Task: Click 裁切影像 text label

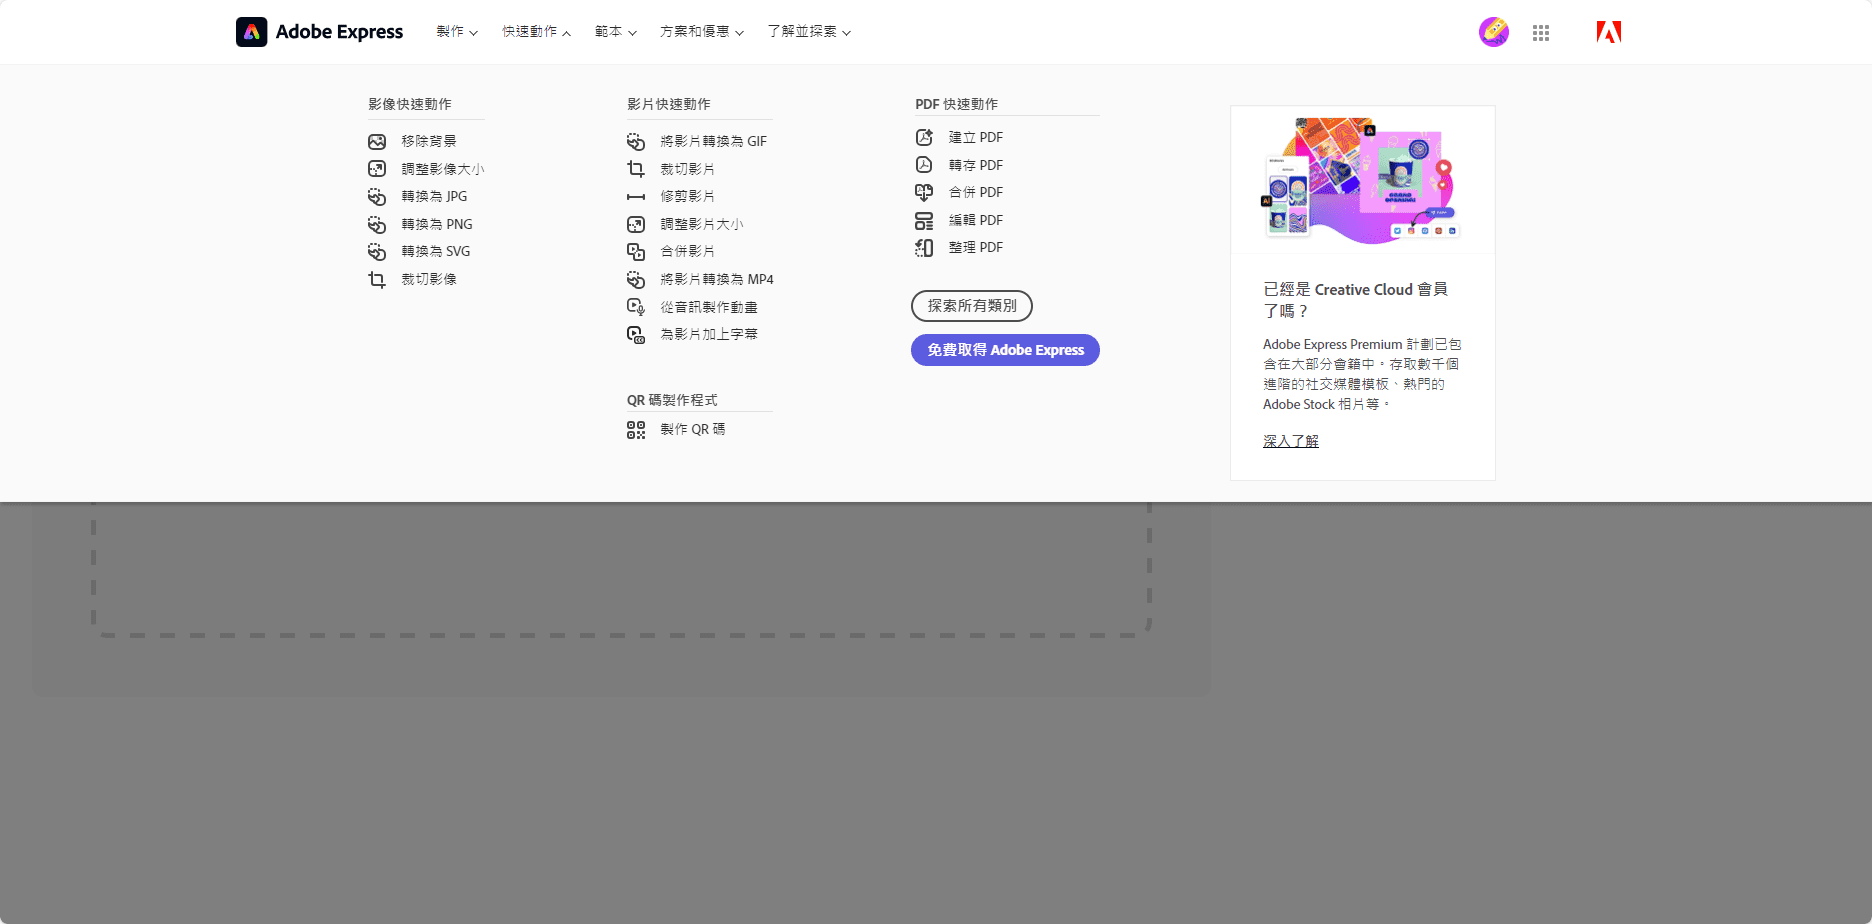Action: coord(429,279)
